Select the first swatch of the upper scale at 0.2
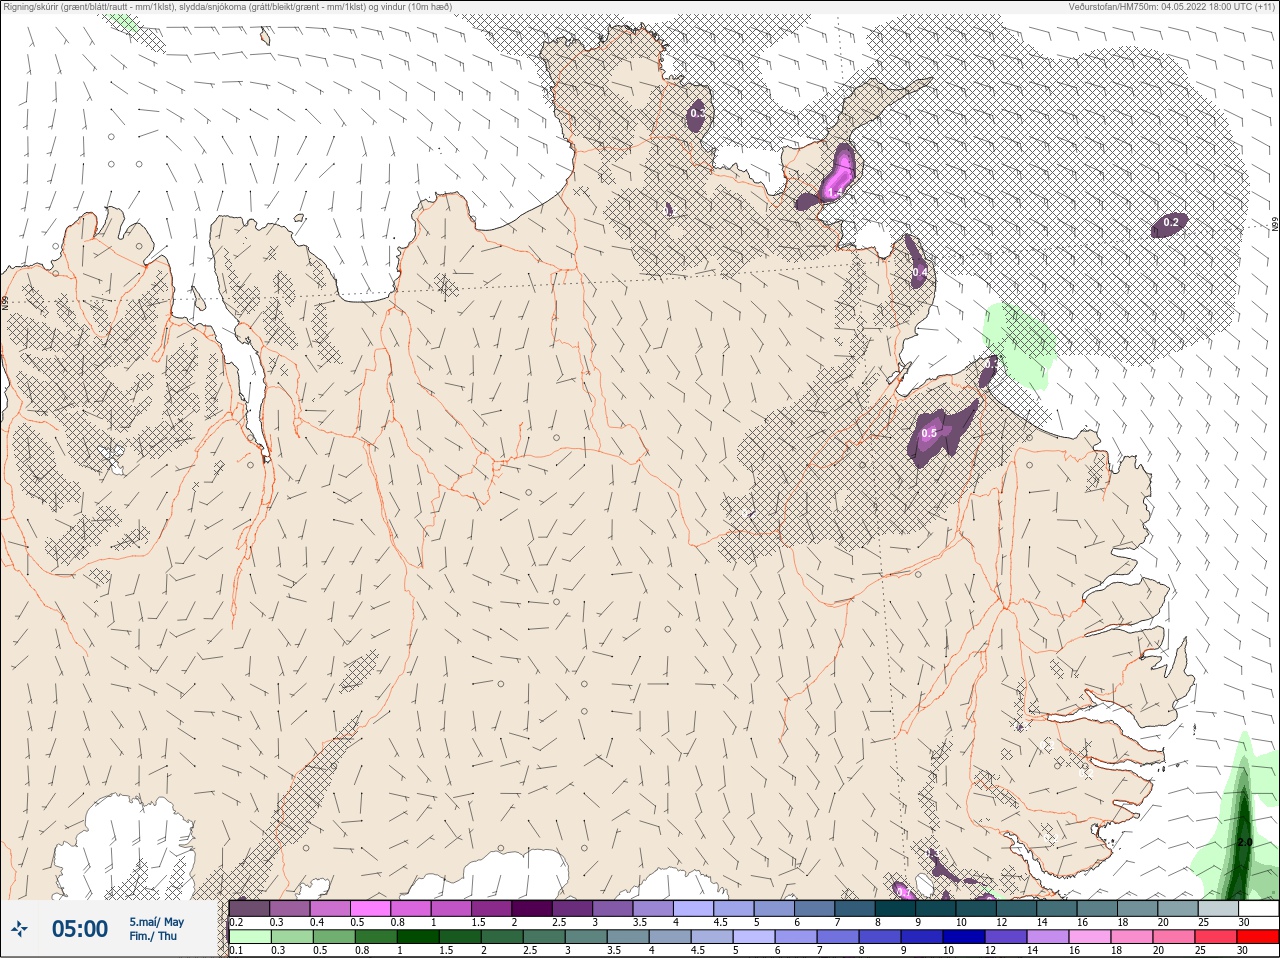Image resolution: width=1280 pixels, height=958 pixels. coord(249,908)
